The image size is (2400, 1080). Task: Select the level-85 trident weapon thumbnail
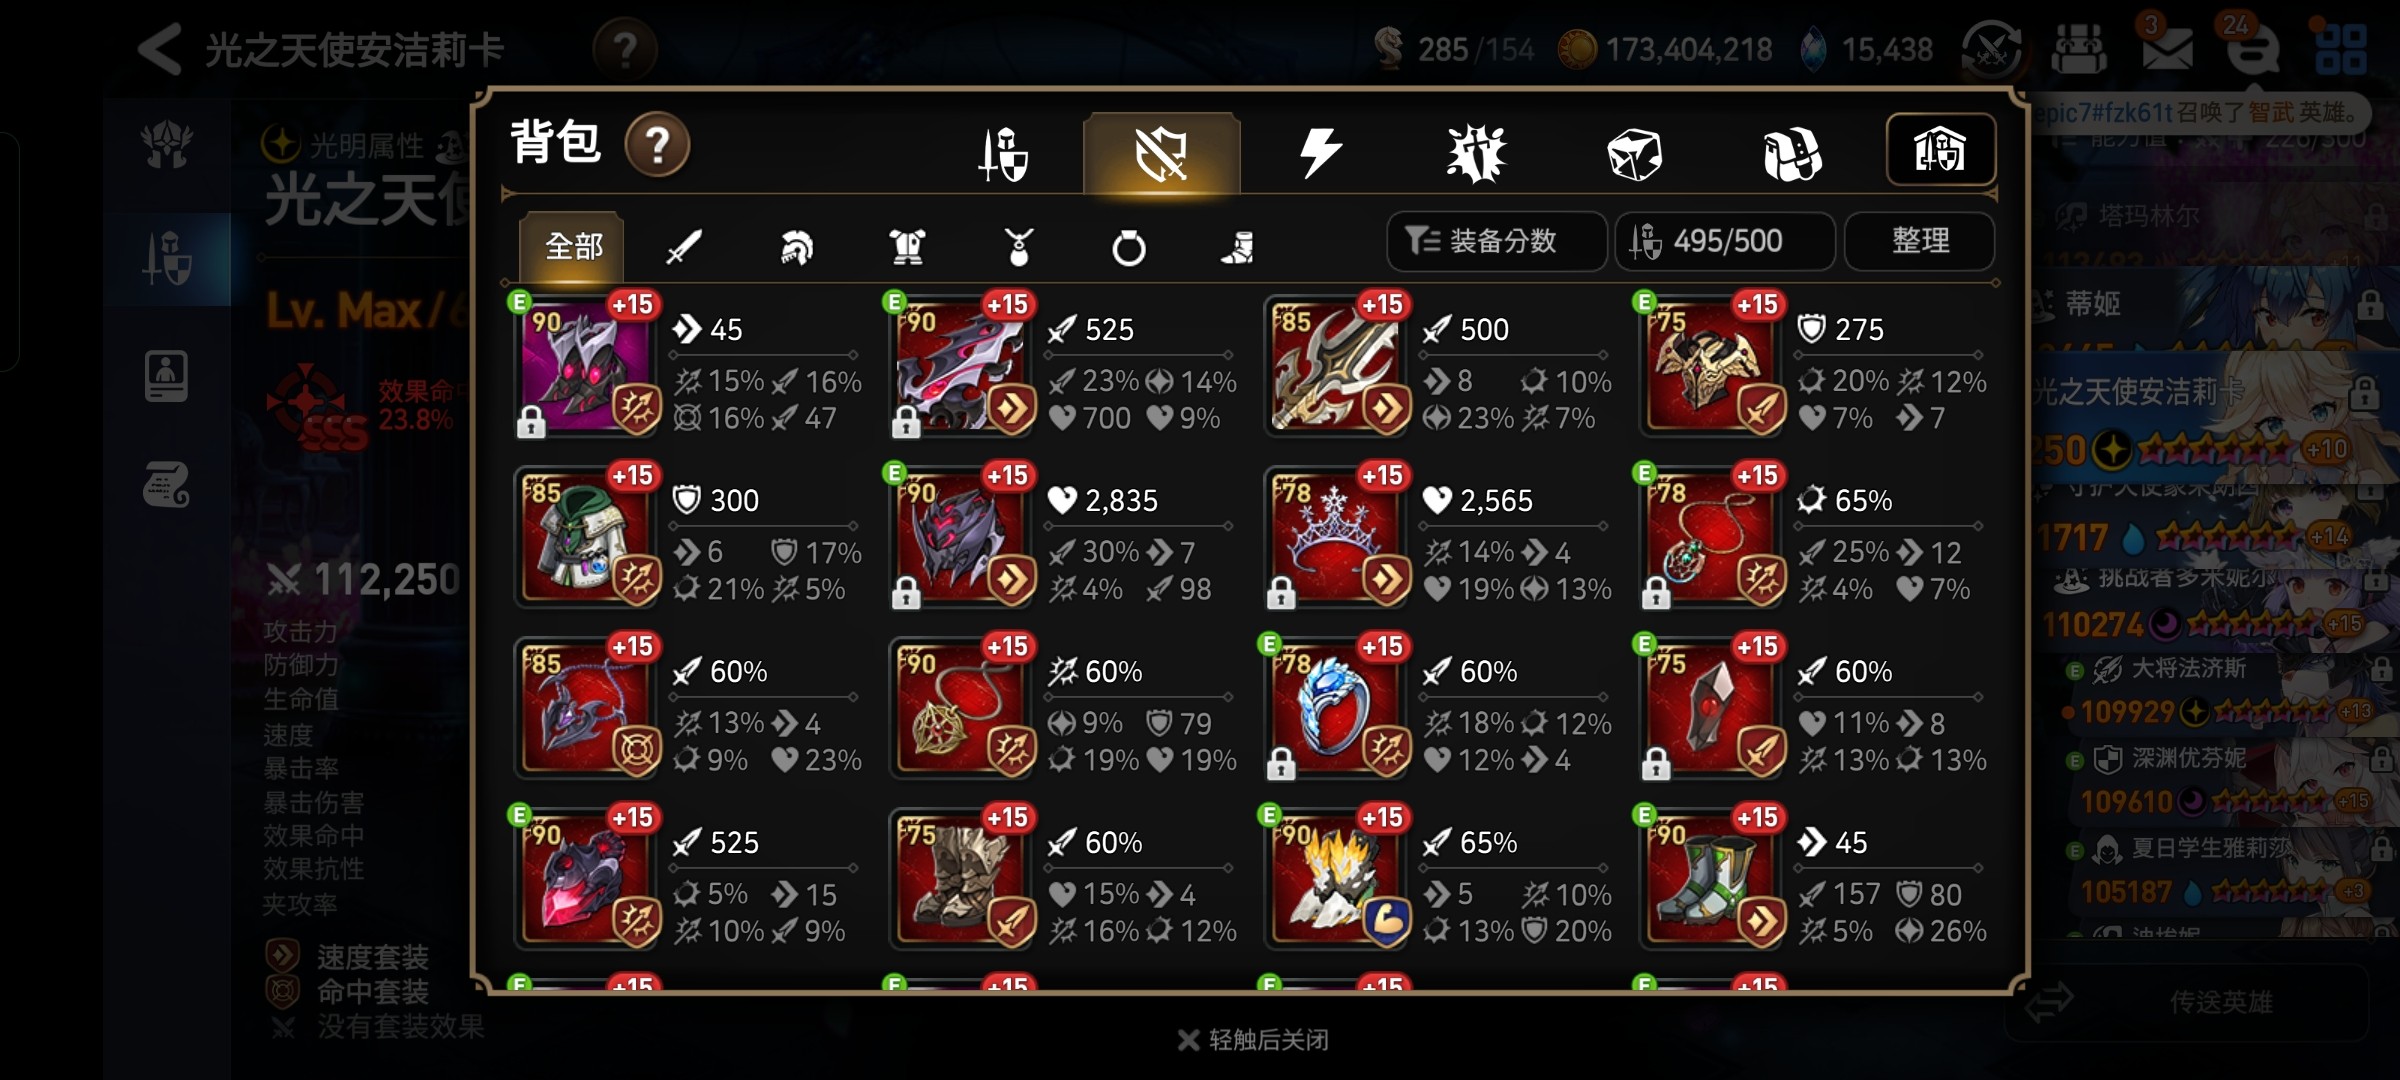coord(1337,367)
